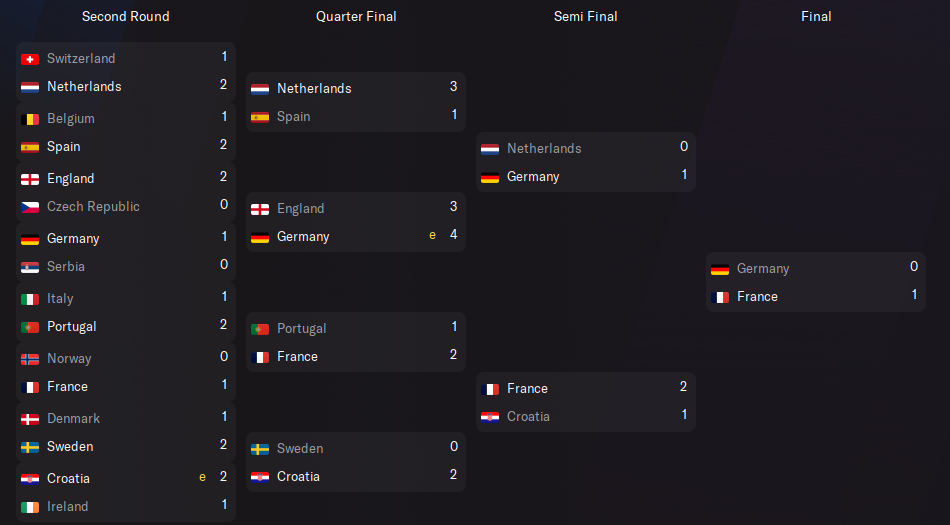Click extra-time 'e' marker beside Croatia in Second Round
Screen dimensions: 950x525
click(x=203, y=477)
